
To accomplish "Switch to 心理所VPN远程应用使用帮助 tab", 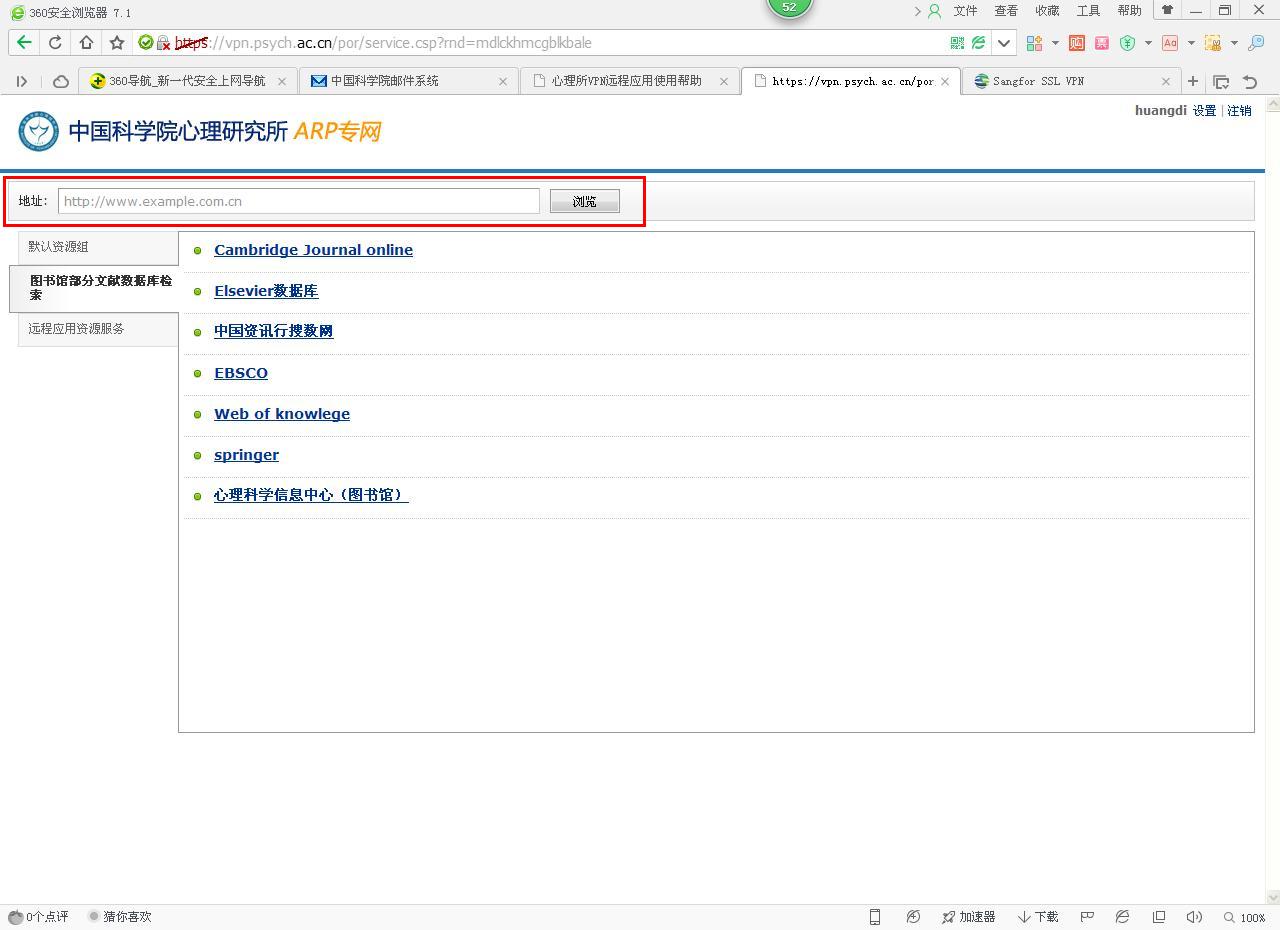I will pos(628,81).
